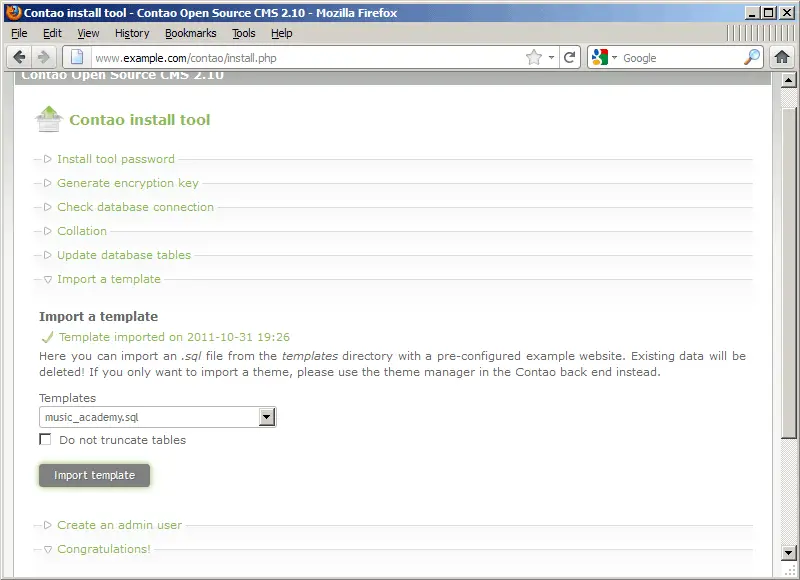Open the View menu
The width and height of the screenshot is (800, 580).
pyautogui.click(x=88, y=33)
